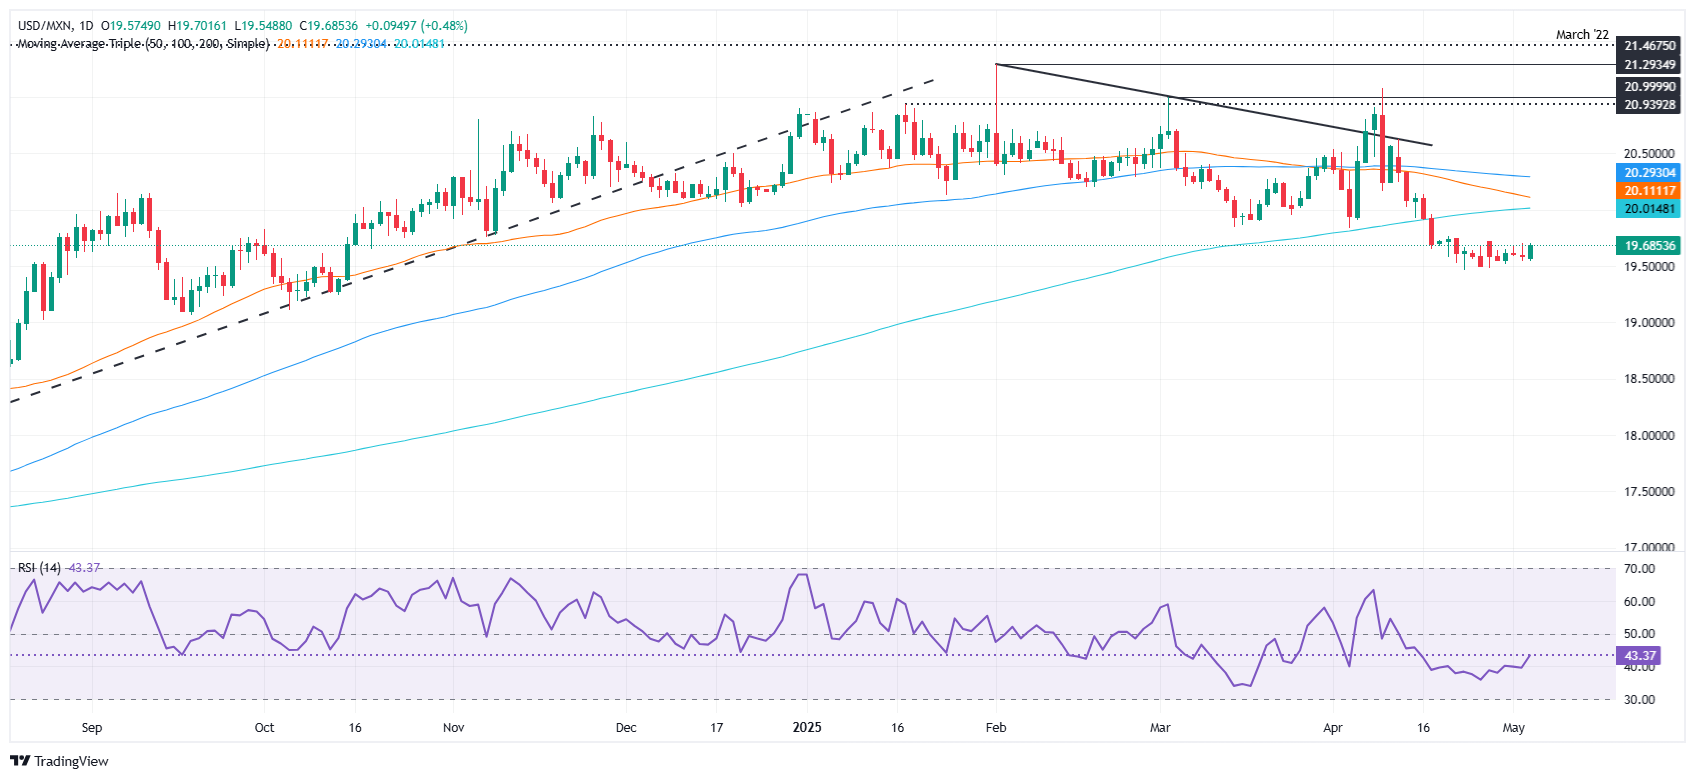1695x779 pixels.
Task: Click the teal 20.01481 price axis tag
Action: click(x=1648, y=209)
